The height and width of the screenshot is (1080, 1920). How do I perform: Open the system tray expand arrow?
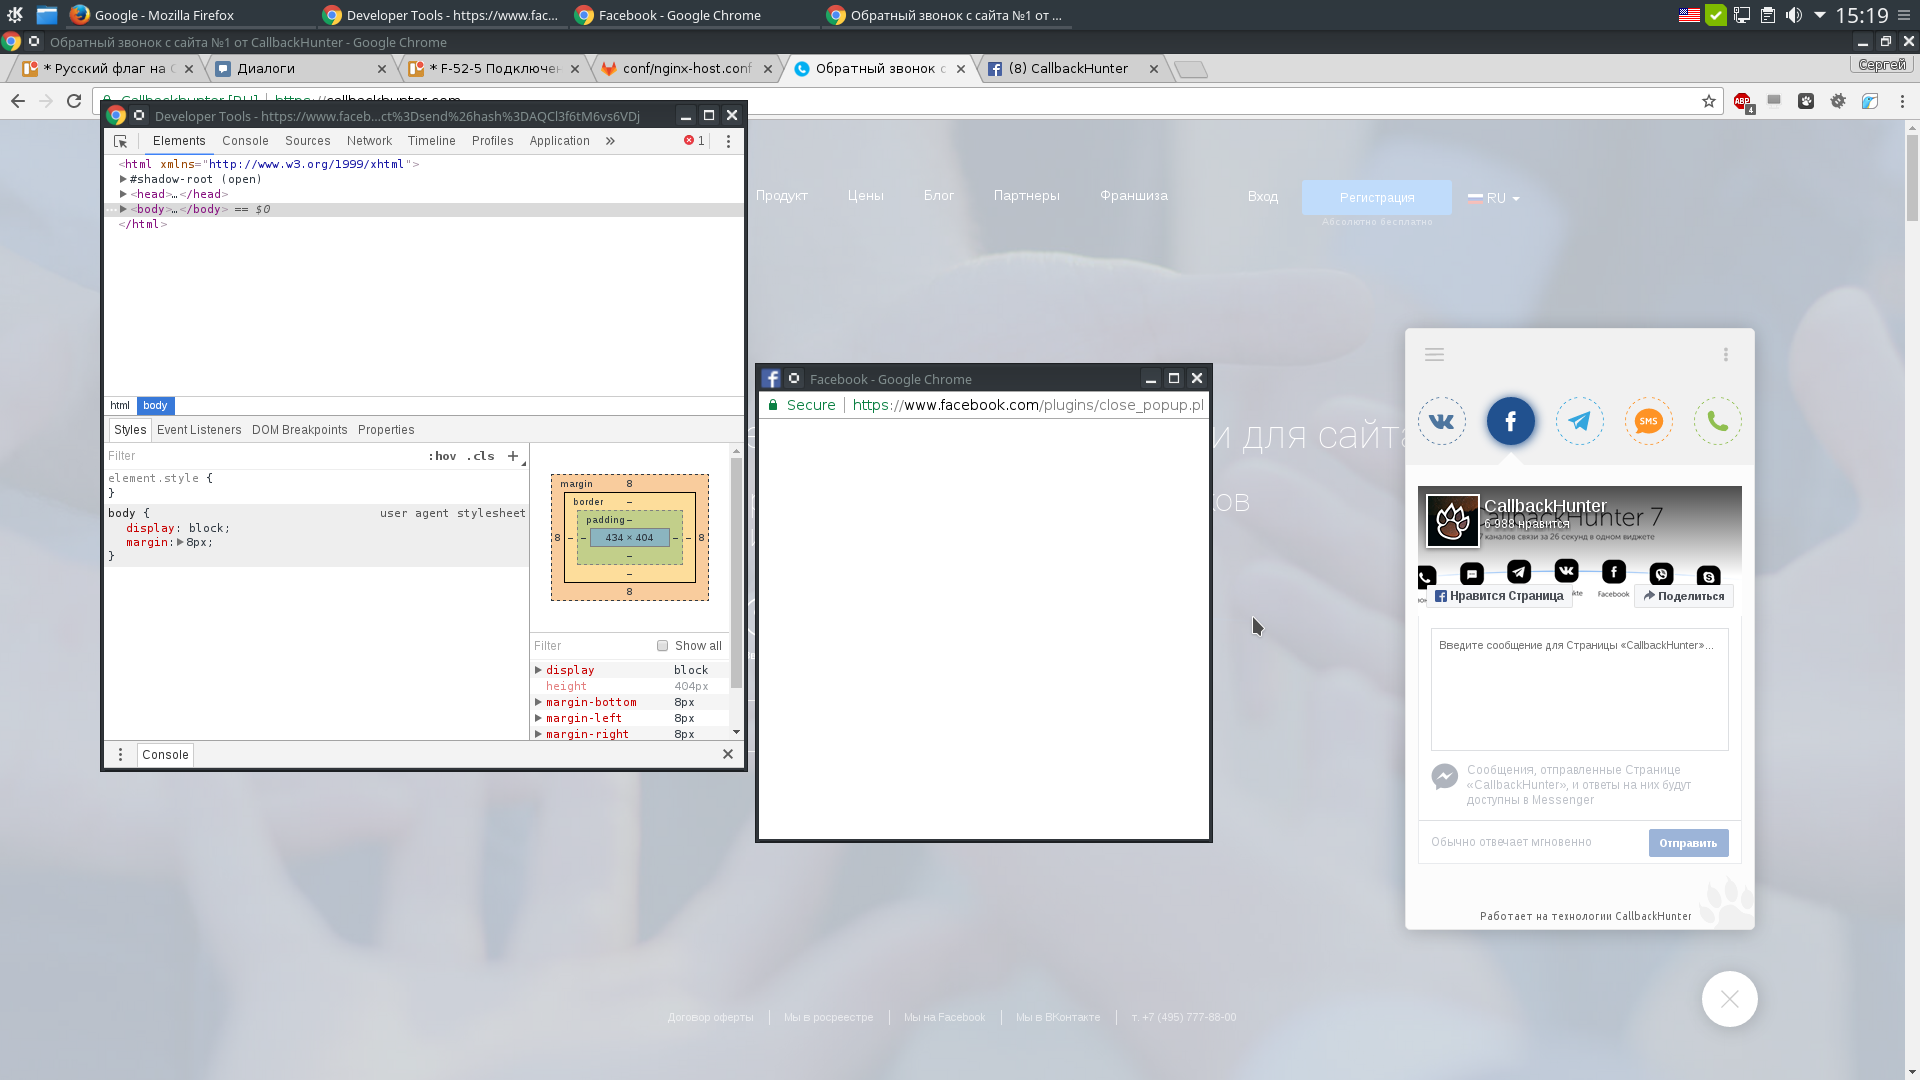pos(1820,15)
